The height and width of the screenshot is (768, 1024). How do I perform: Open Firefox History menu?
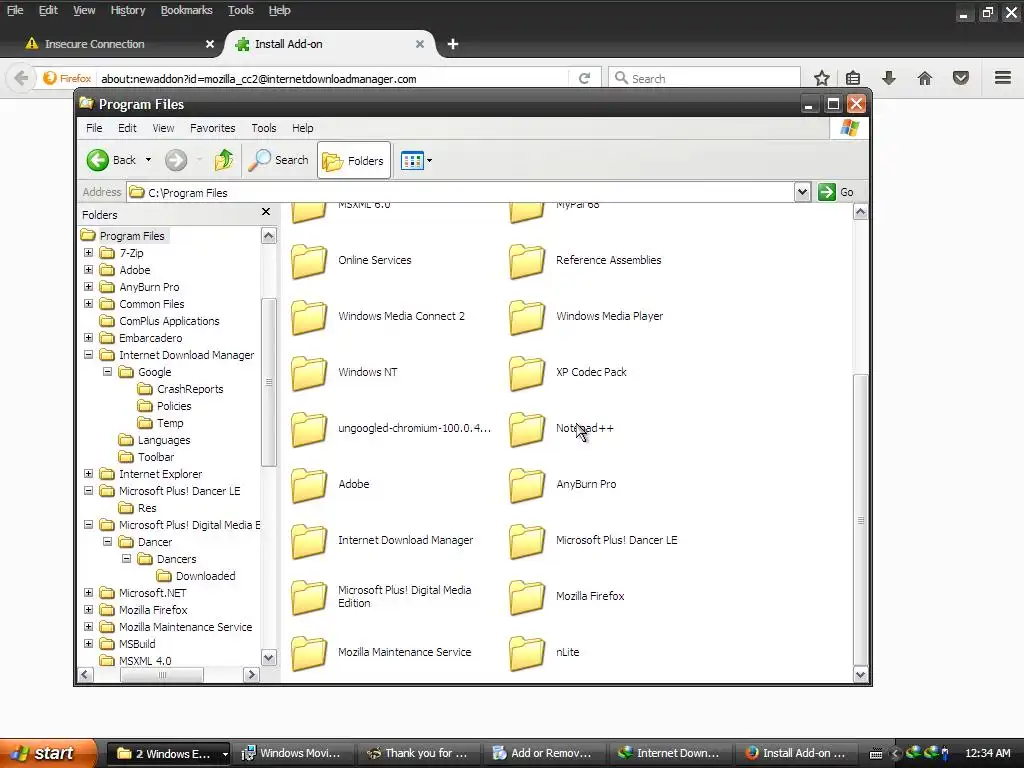[127, 10]
